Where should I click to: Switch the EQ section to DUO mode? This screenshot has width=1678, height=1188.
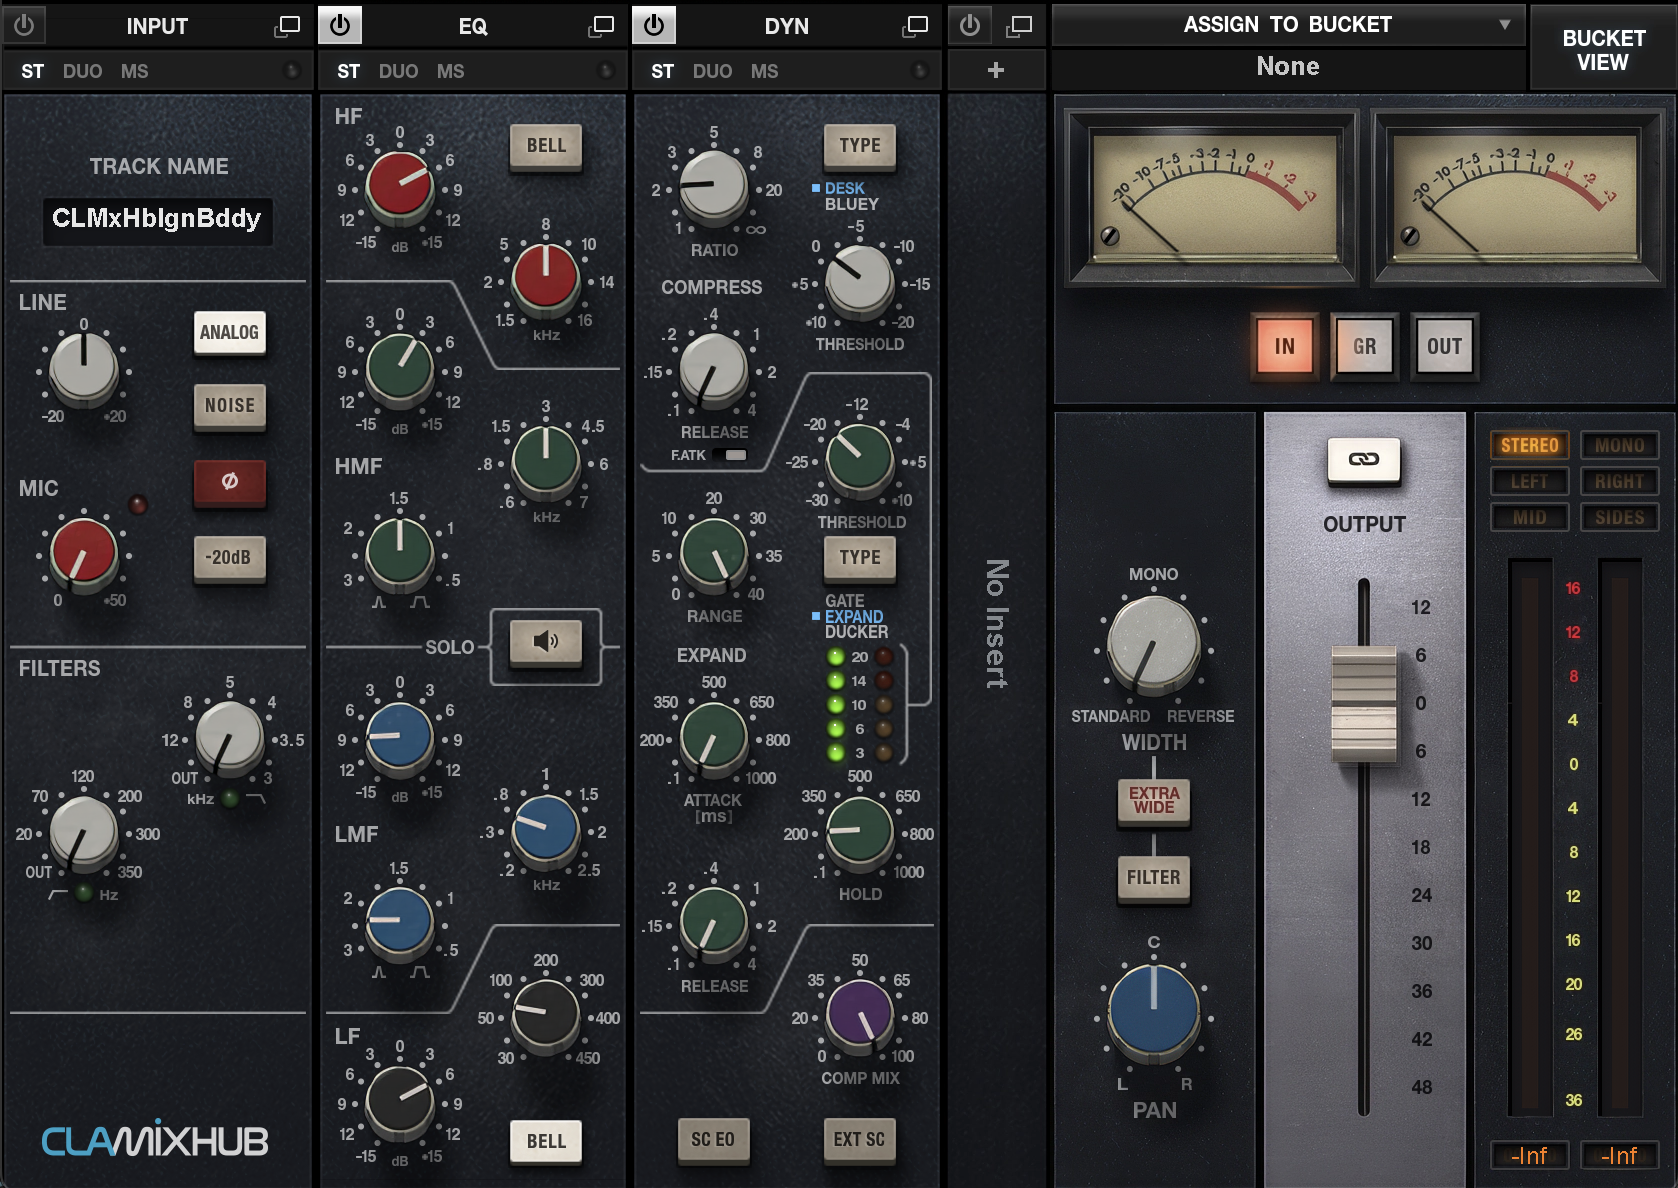[x=399, y=70]
